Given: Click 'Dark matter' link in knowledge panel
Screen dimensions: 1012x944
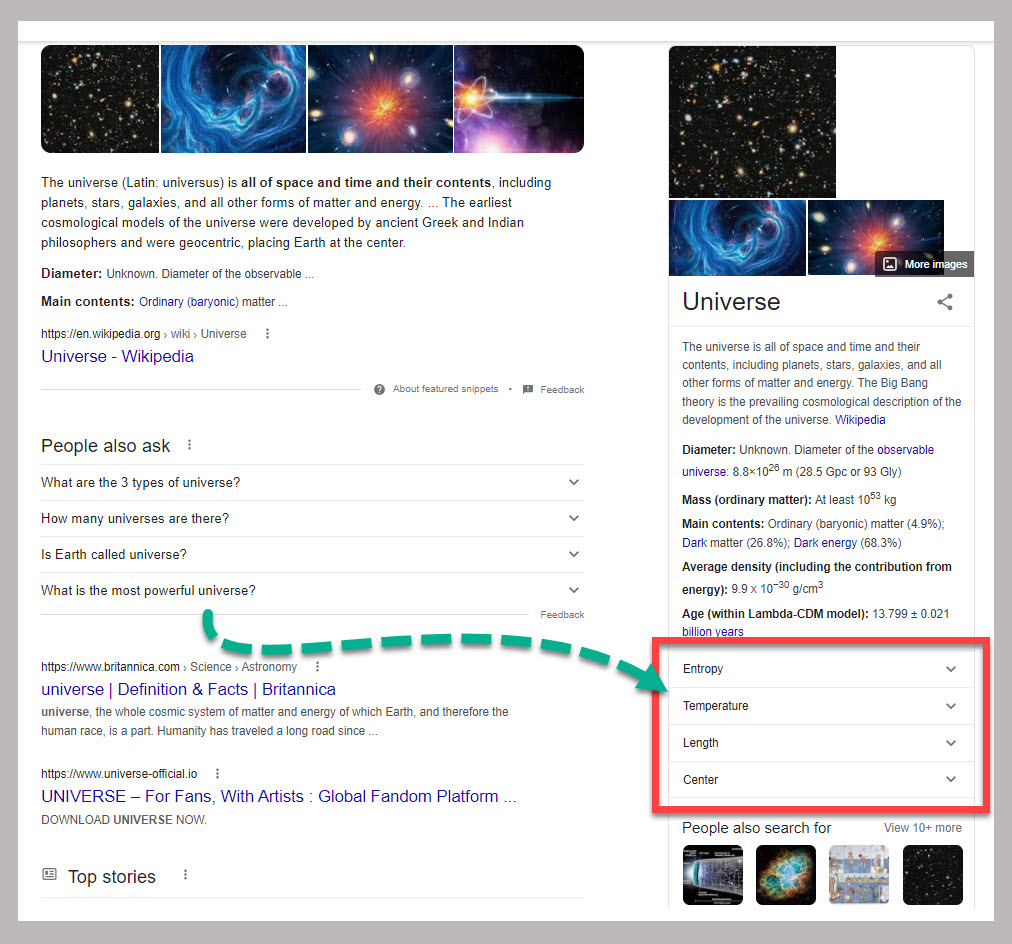Looking at the screenshot, I should tap(694, 543).
